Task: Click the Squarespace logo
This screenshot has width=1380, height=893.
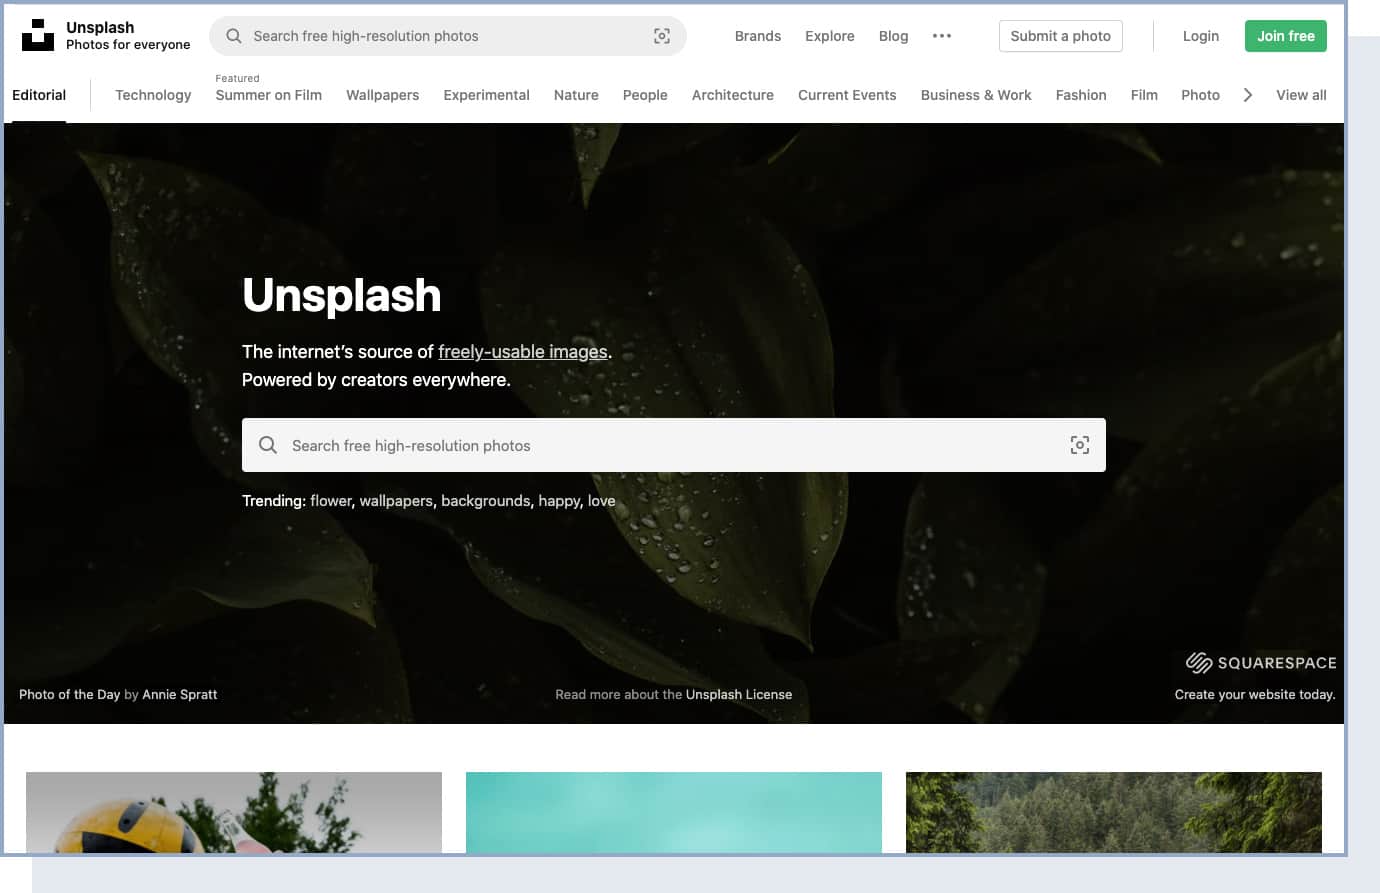Action: tap(1261, 662)
